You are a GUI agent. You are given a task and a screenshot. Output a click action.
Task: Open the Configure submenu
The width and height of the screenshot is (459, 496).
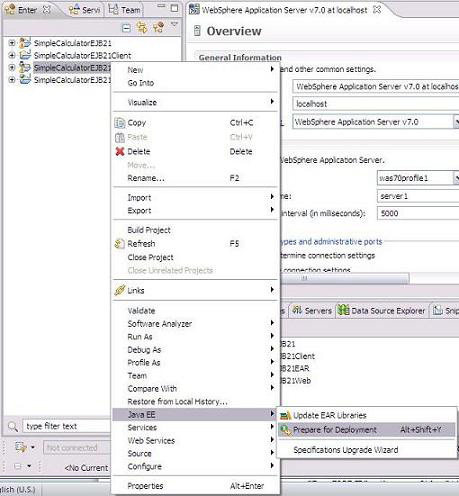click(x=196, y=467)
